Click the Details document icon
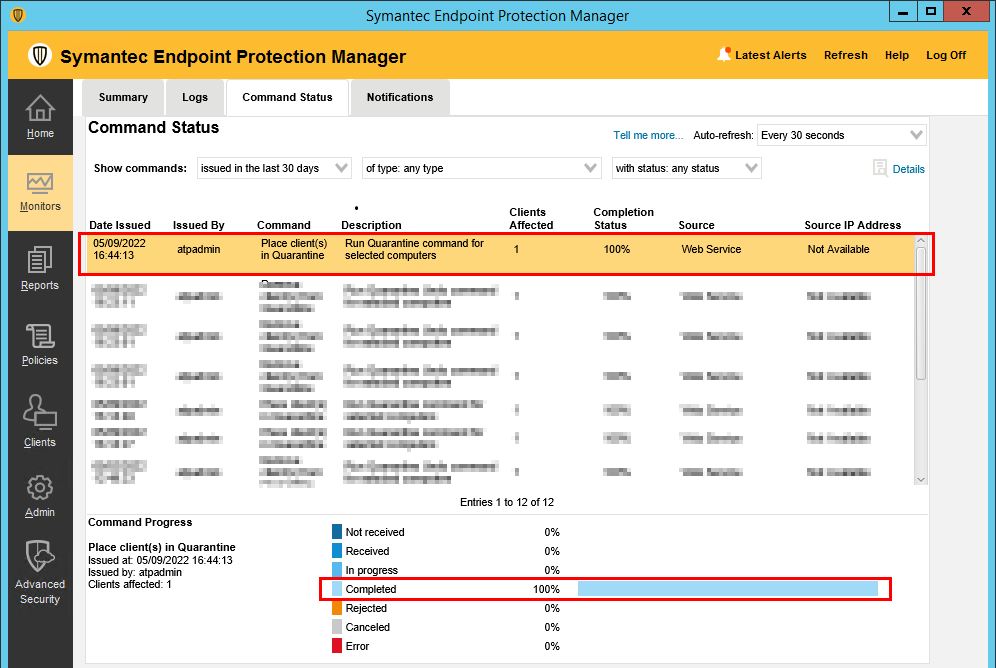 [x=880, y=169]
